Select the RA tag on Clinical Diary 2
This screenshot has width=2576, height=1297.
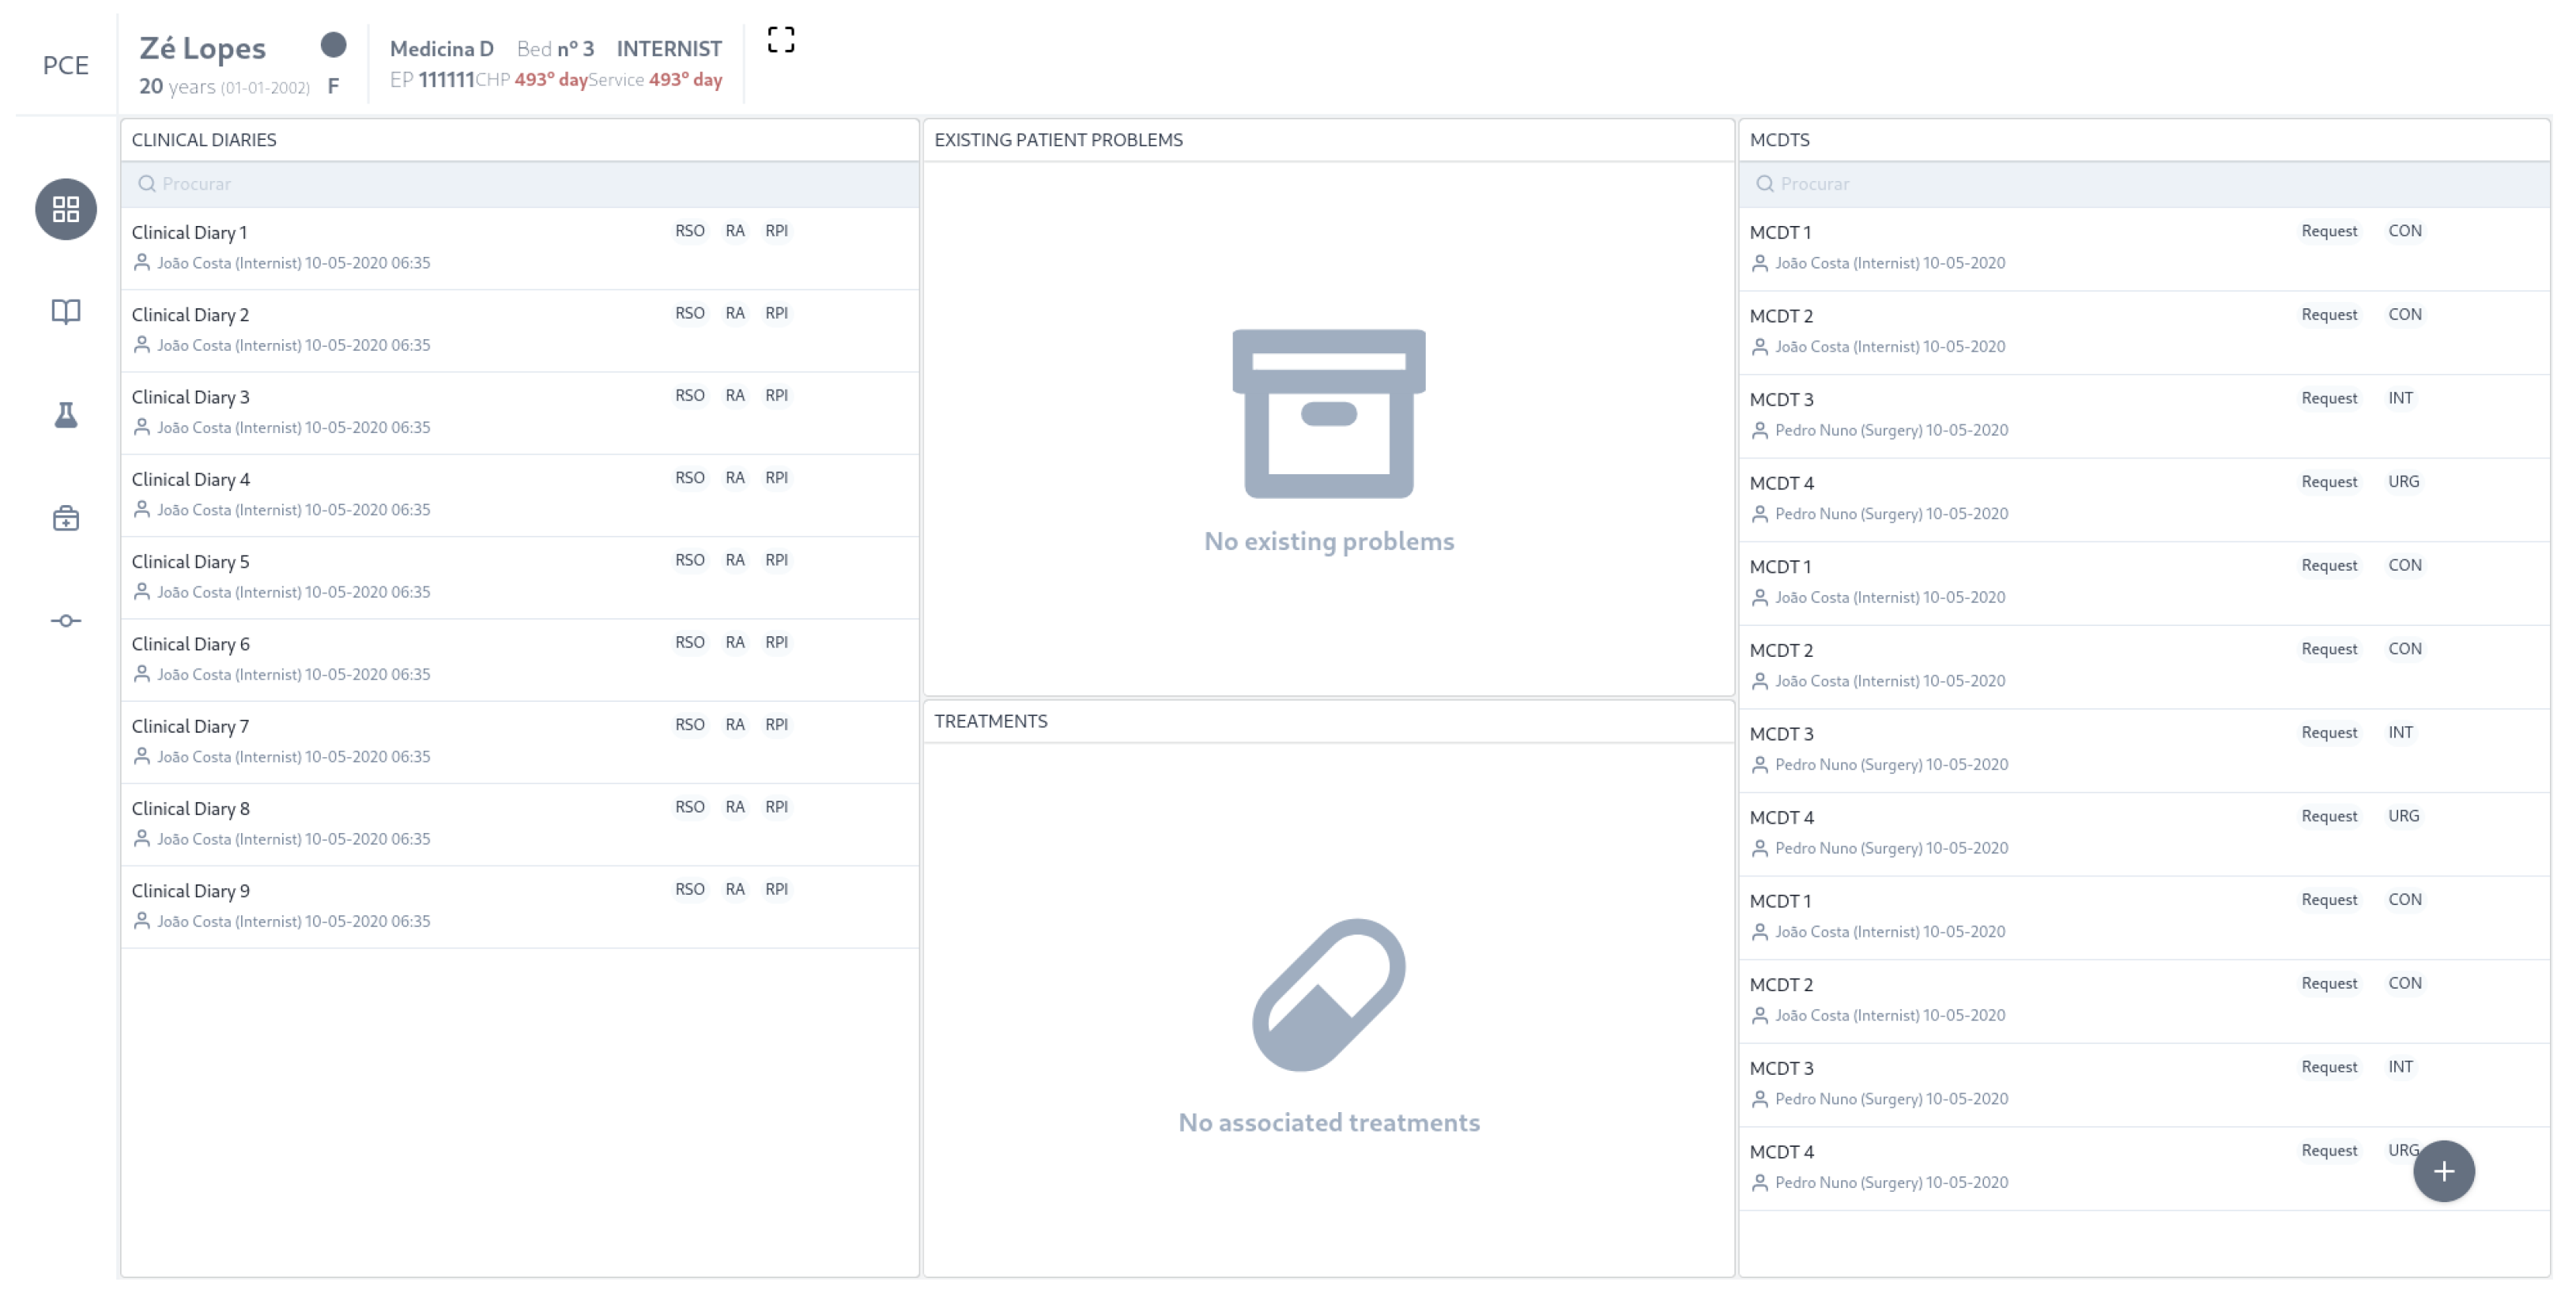[x=735, y=313]
